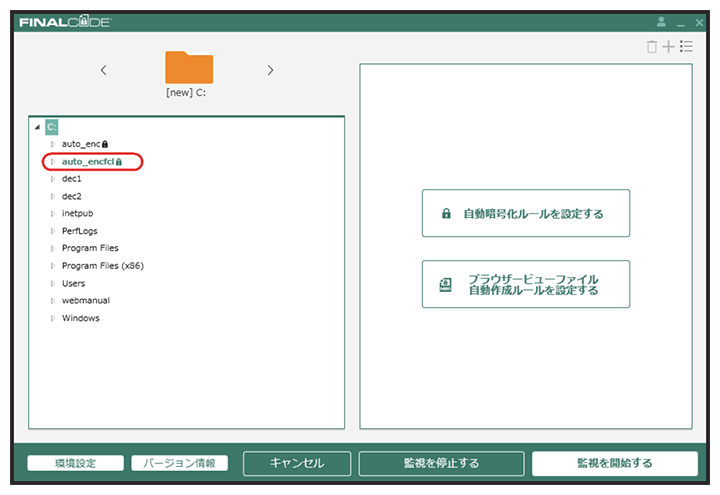Click the previous folder left arrow
The width and height of the screenshot is (720, 495).
104,70
